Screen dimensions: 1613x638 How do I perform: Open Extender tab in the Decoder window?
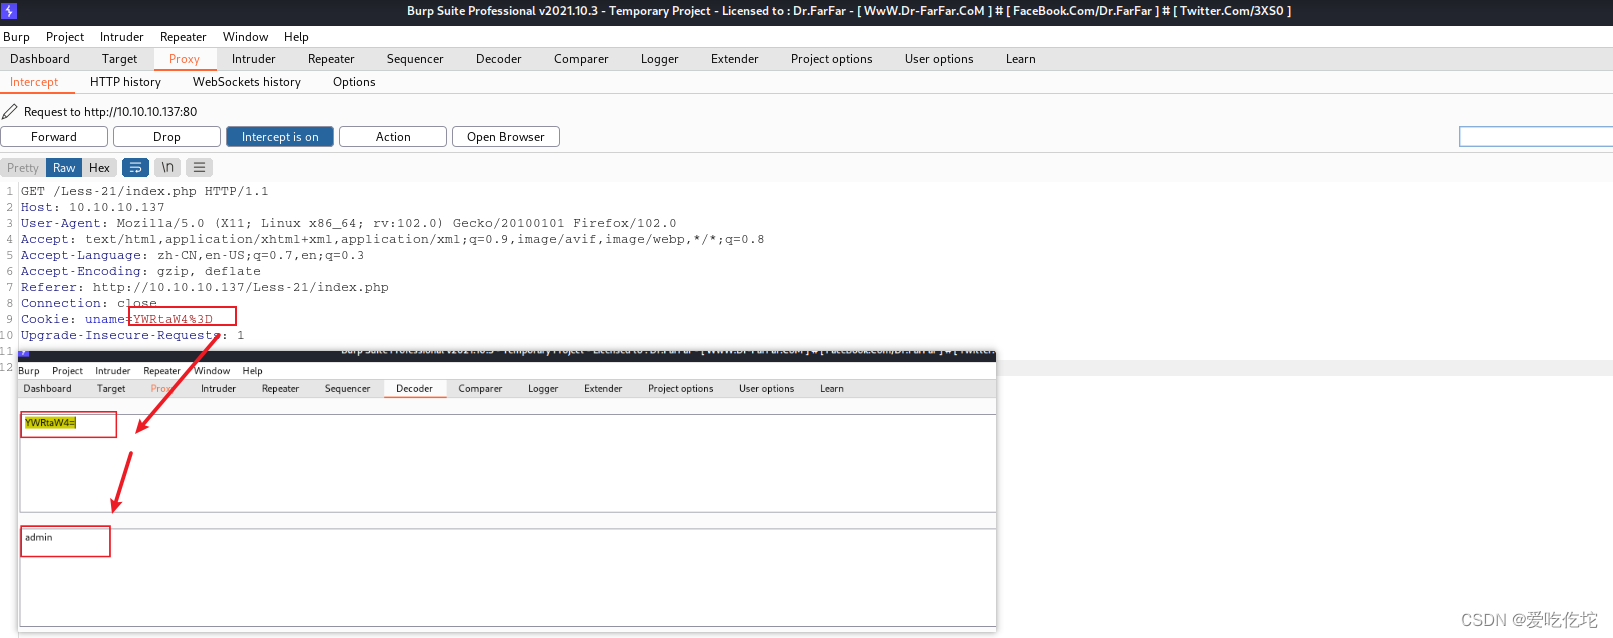pyautogui.click(x=603, y=389)
